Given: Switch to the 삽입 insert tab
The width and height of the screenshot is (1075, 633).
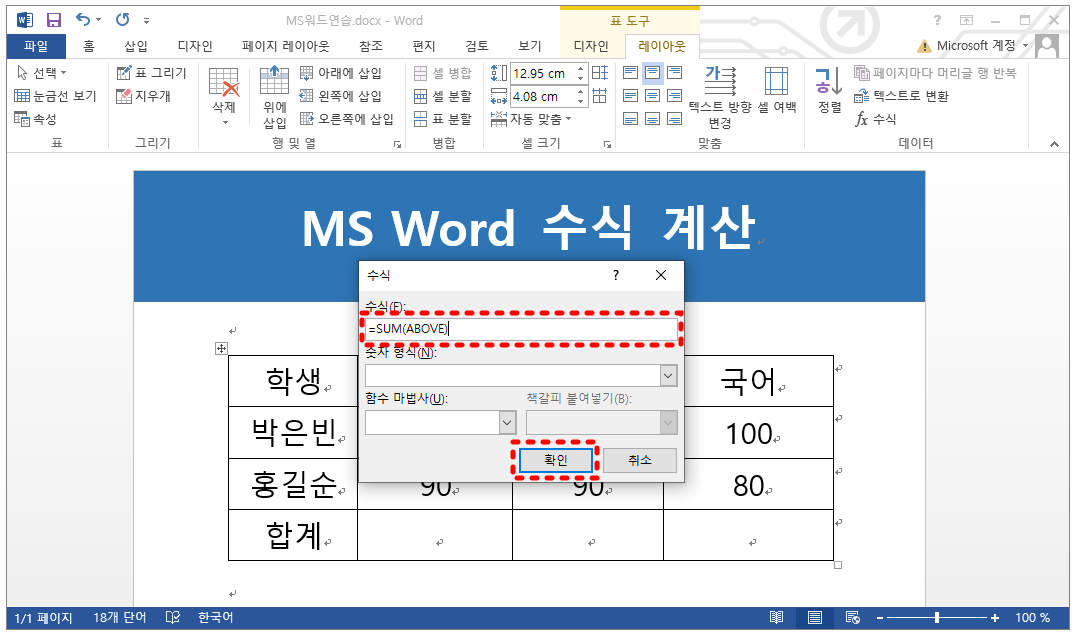Looking at the screenshot, I should tap(136, 46).
